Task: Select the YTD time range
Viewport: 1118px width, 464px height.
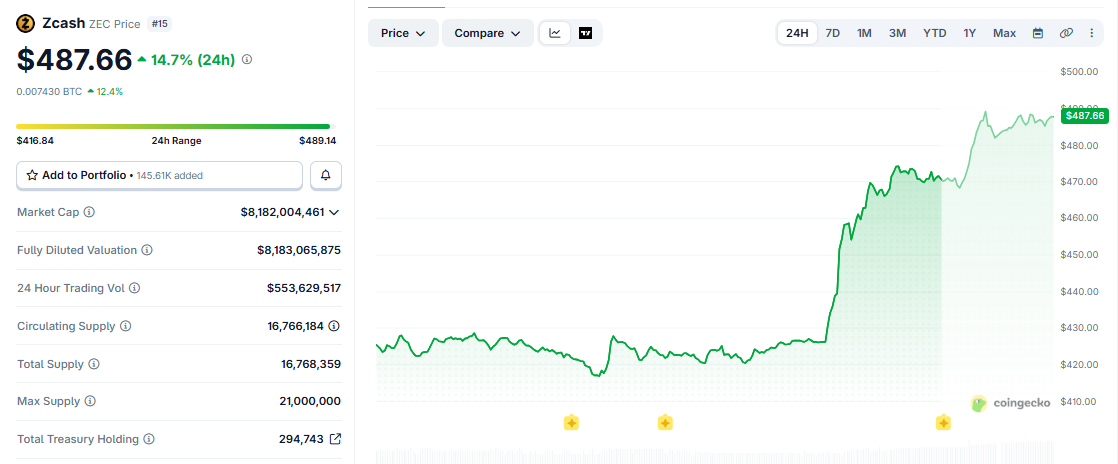Action: pyautogui.click(x=935, y=33)
